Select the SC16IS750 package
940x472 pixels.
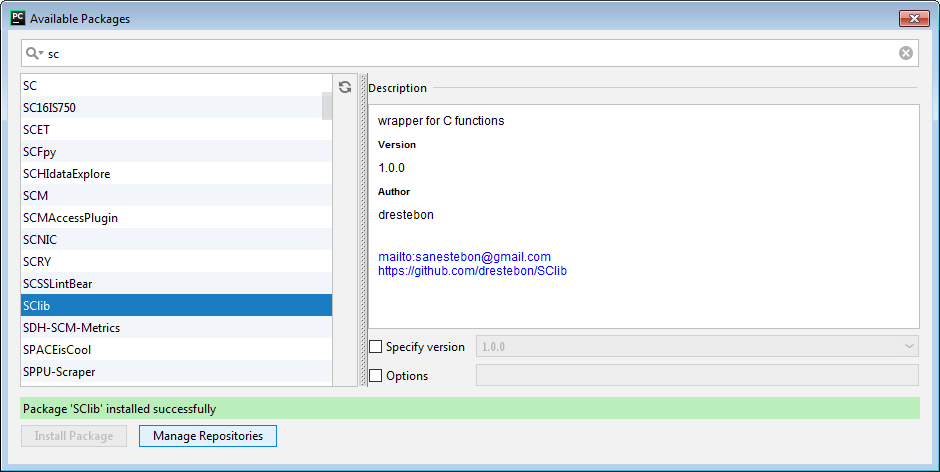pyautogui.click(x=176, y=107)
